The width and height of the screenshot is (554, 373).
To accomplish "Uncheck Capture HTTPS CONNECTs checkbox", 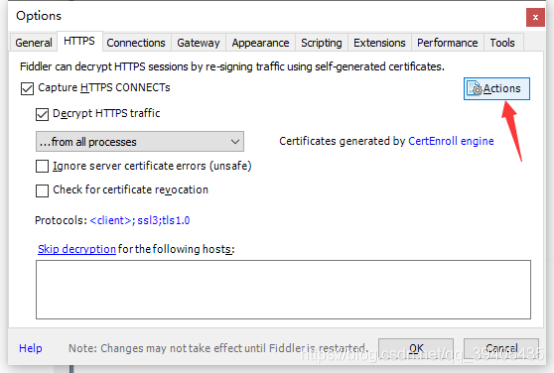I will point(27,88).
